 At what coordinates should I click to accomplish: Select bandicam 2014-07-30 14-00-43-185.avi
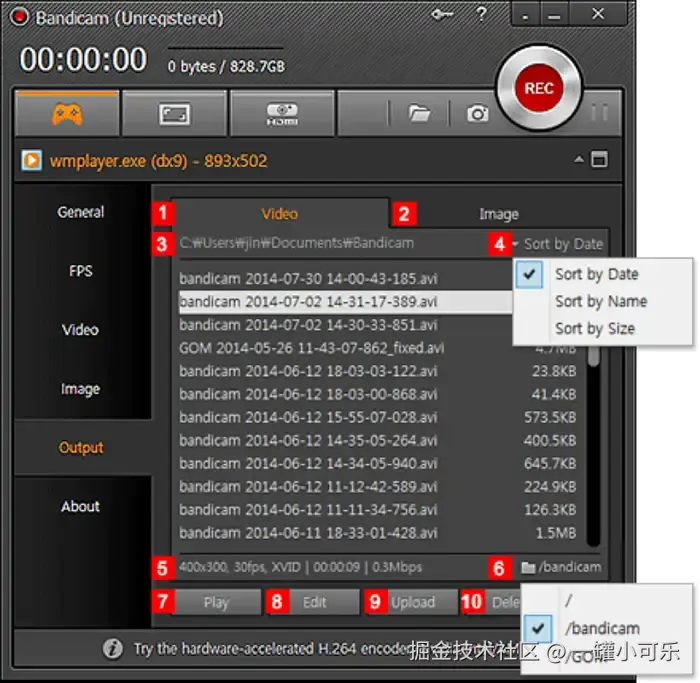[x=308, y=279]
